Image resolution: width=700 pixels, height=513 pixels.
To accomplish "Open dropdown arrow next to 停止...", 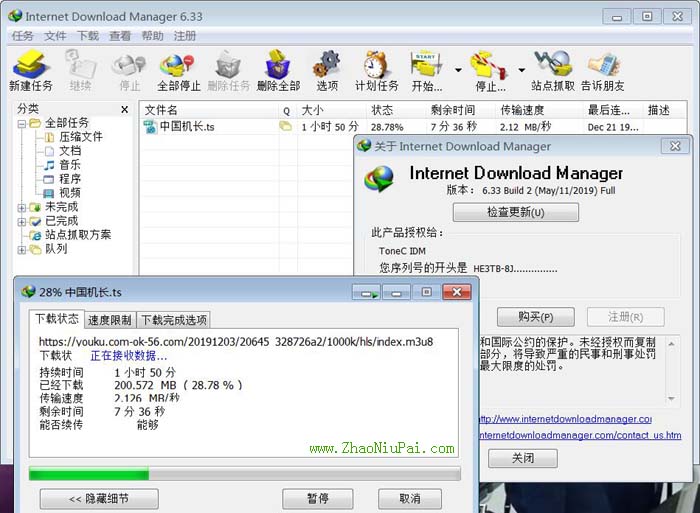I will tap(521, 70).
